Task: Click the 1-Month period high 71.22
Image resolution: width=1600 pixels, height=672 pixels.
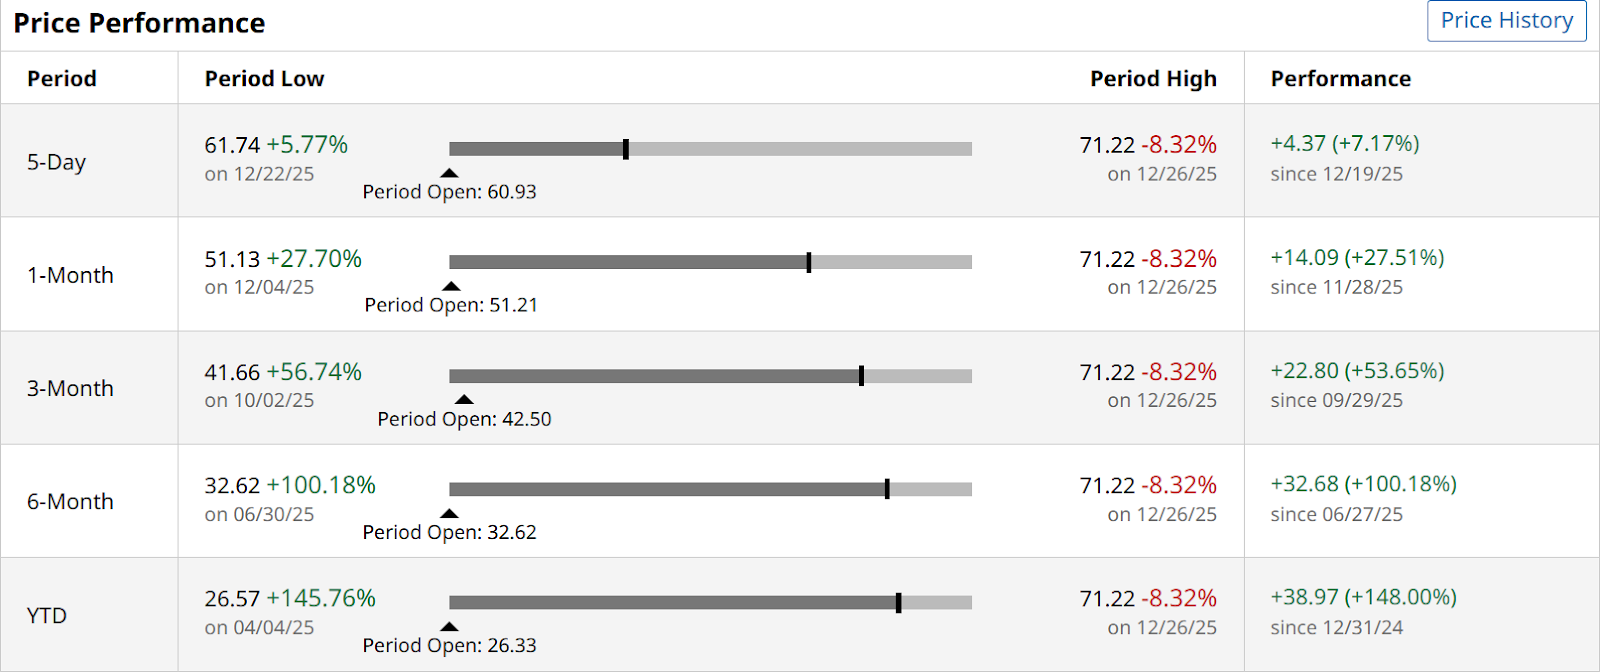Action: pyautogui.click(x=1107, y=260)
